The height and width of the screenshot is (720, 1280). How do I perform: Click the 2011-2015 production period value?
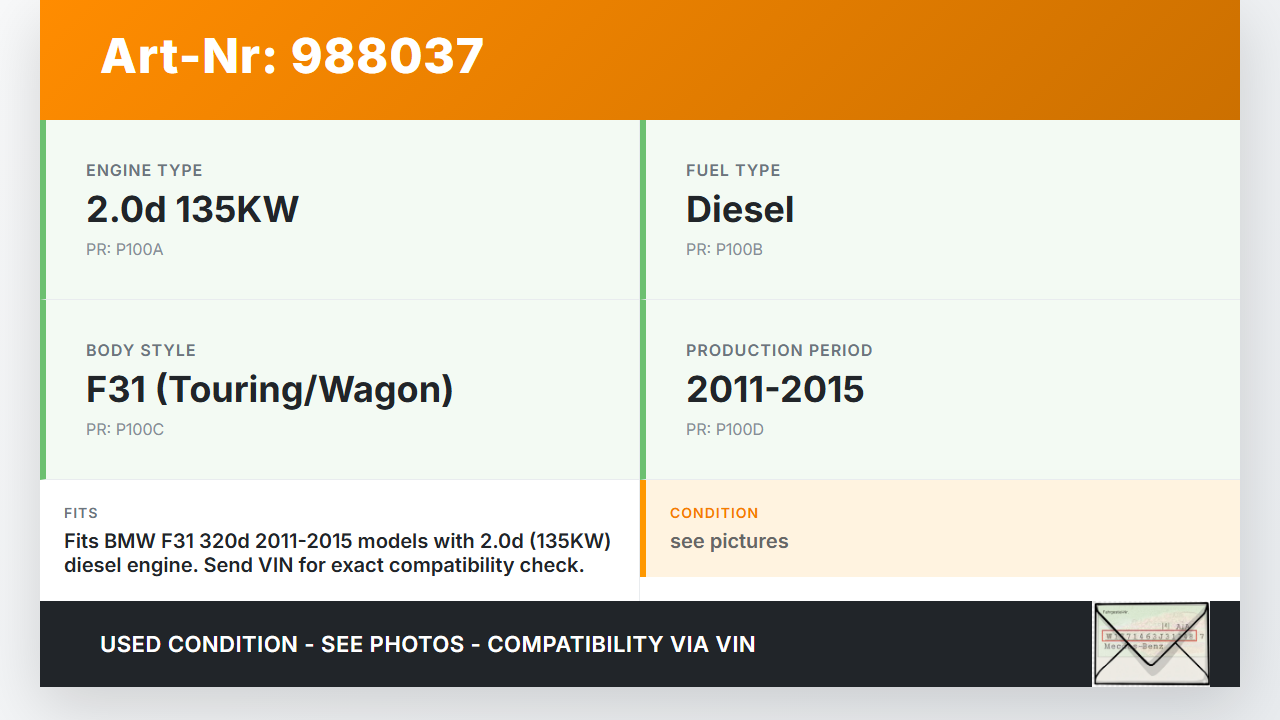point(775,389)
